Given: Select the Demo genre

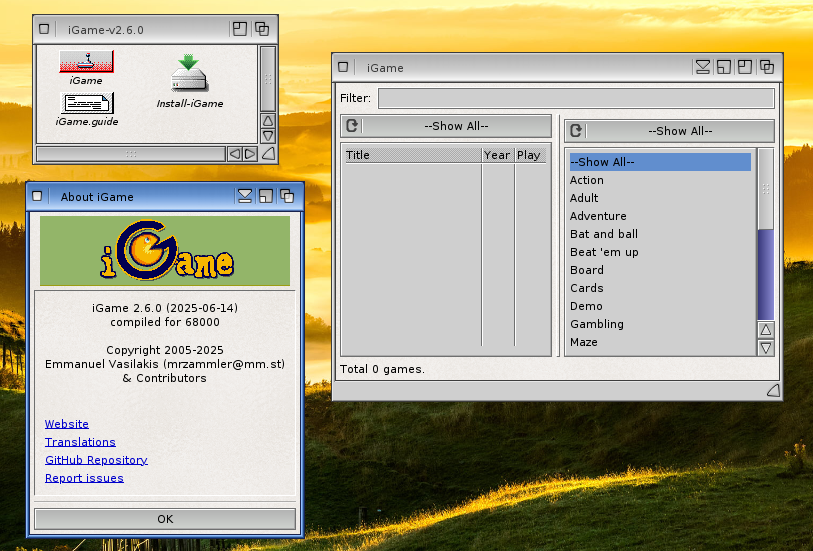Looking at the screenshot, I should tap(660, 306).
